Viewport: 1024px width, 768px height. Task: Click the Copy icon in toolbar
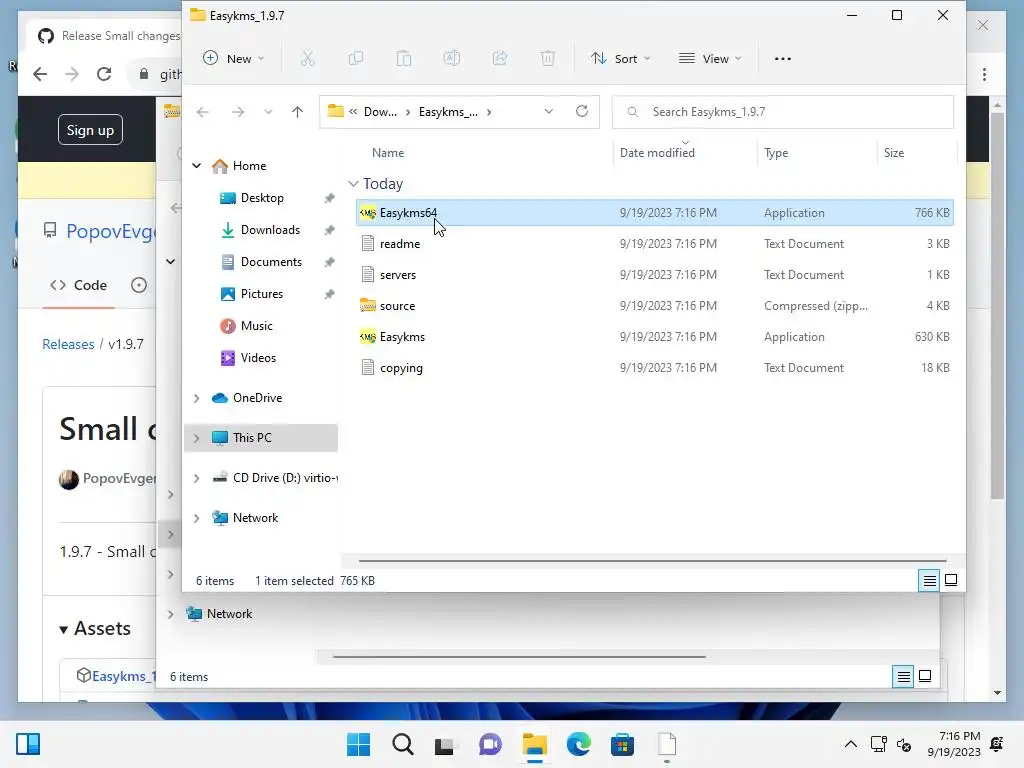356,59
